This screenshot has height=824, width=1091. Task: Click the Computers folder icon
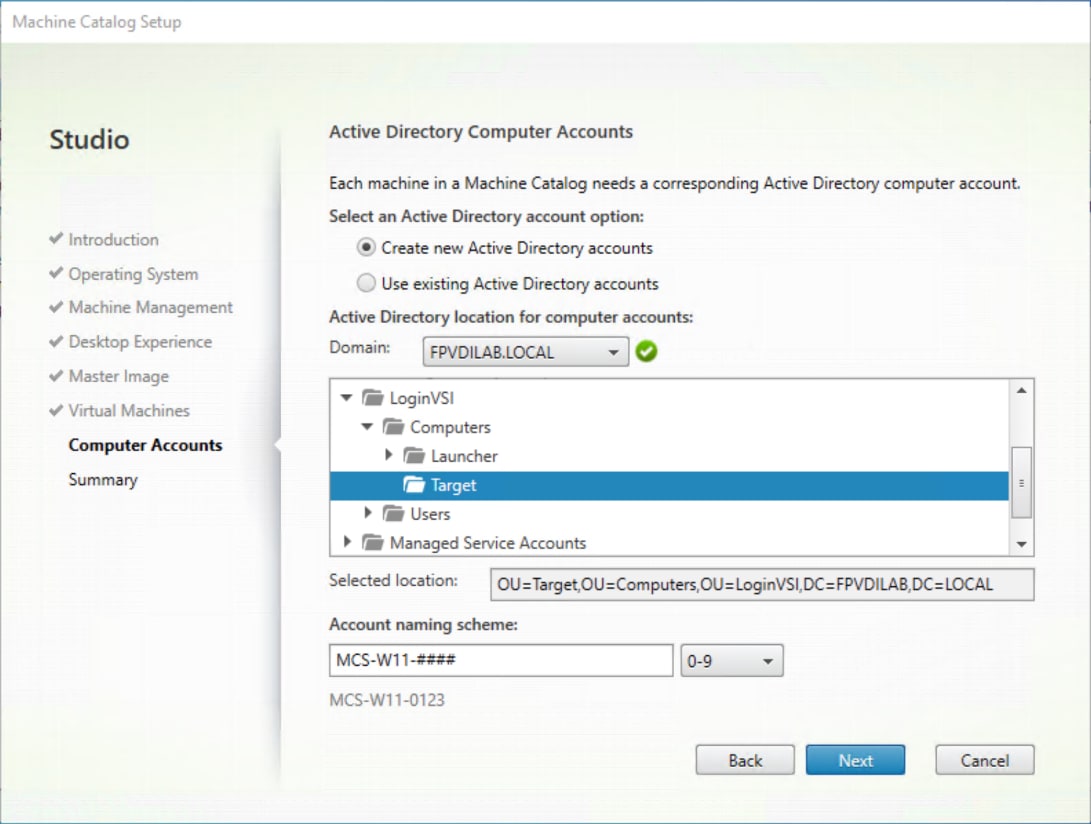393,427
